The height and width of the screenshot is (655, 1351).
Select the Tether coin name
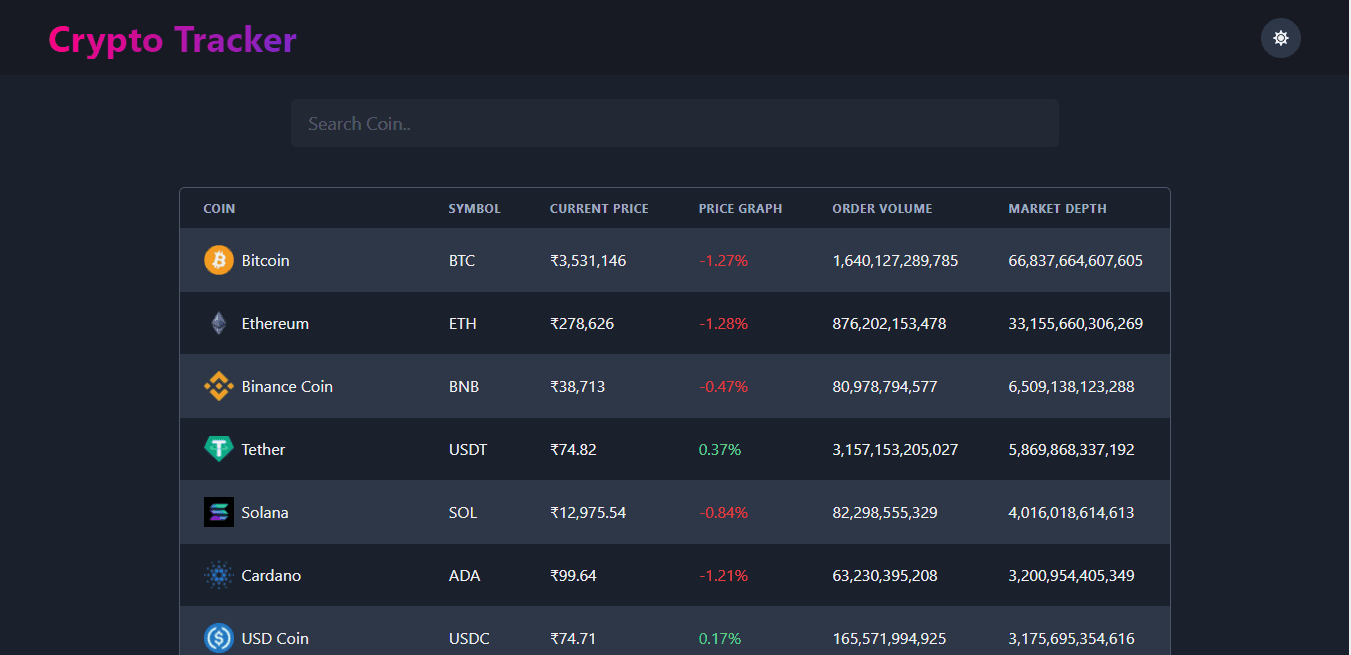coord(263,449)
